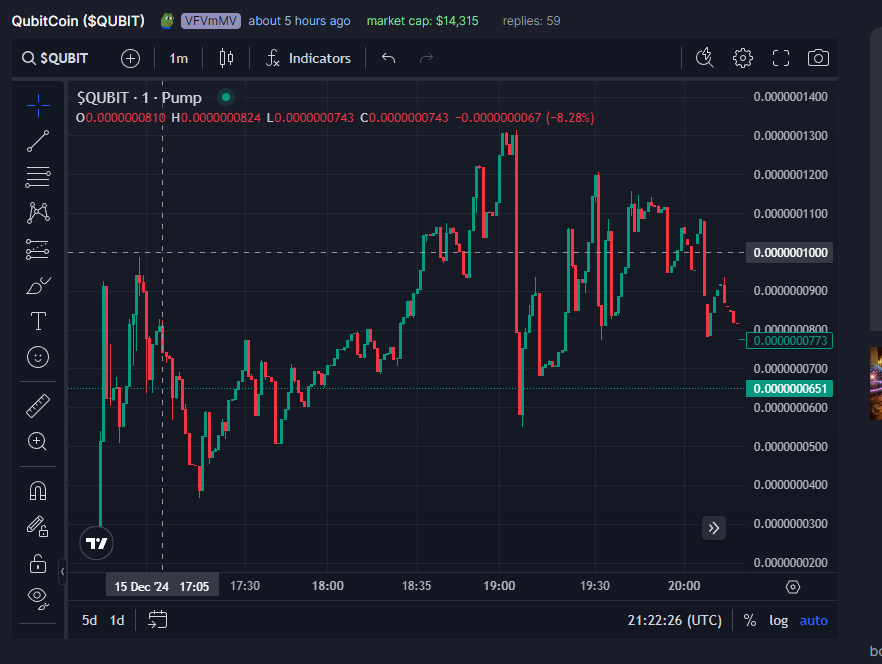Select the crosshair cursor tool
This screenshot has height=664, width=882.
tap(38, 105)
